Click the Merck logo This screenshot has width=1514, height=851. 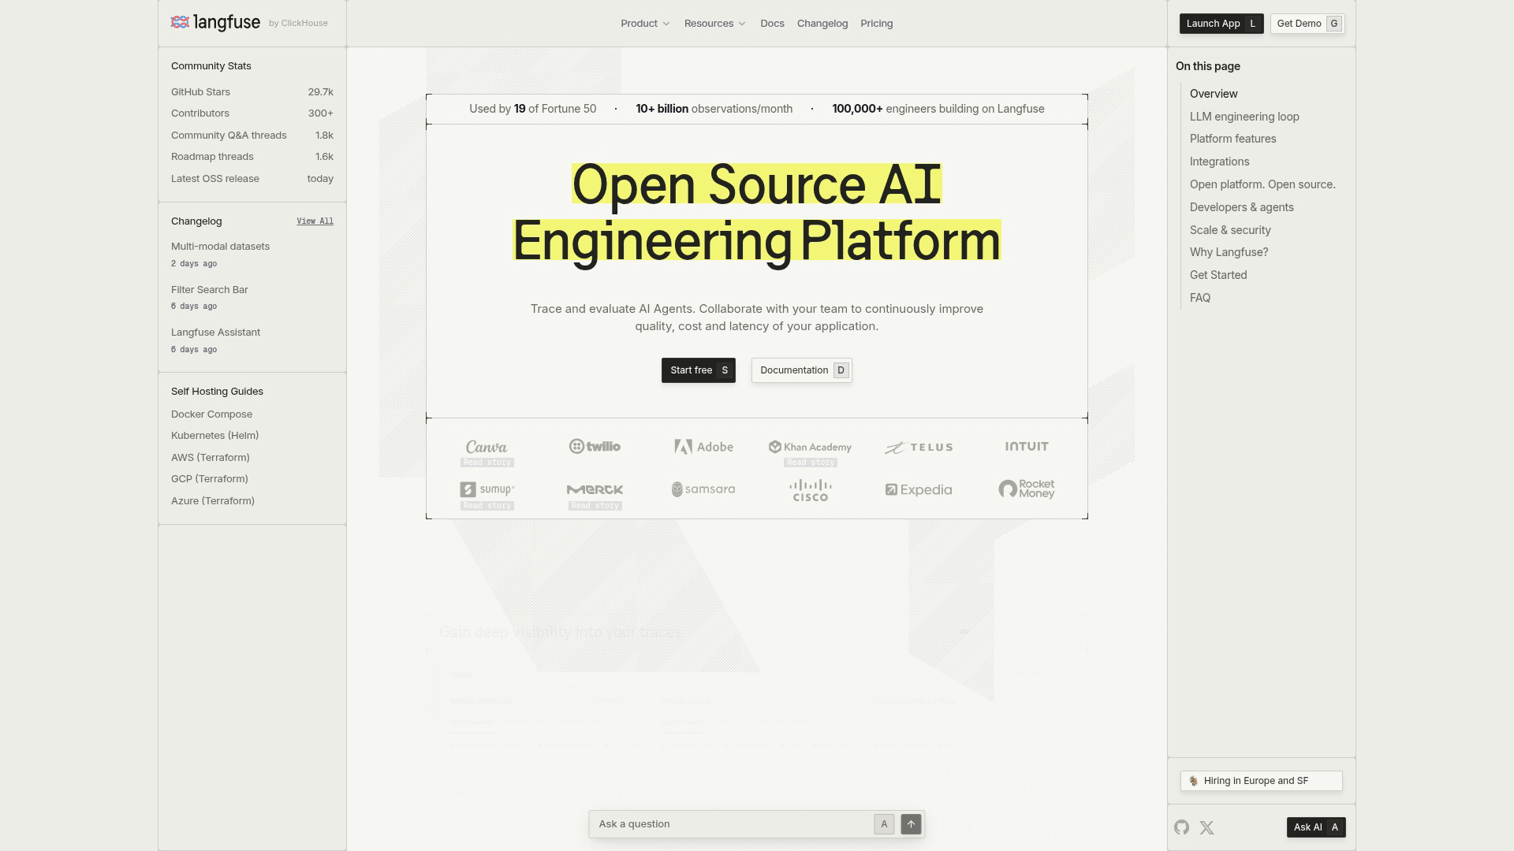tap(595, 495)
